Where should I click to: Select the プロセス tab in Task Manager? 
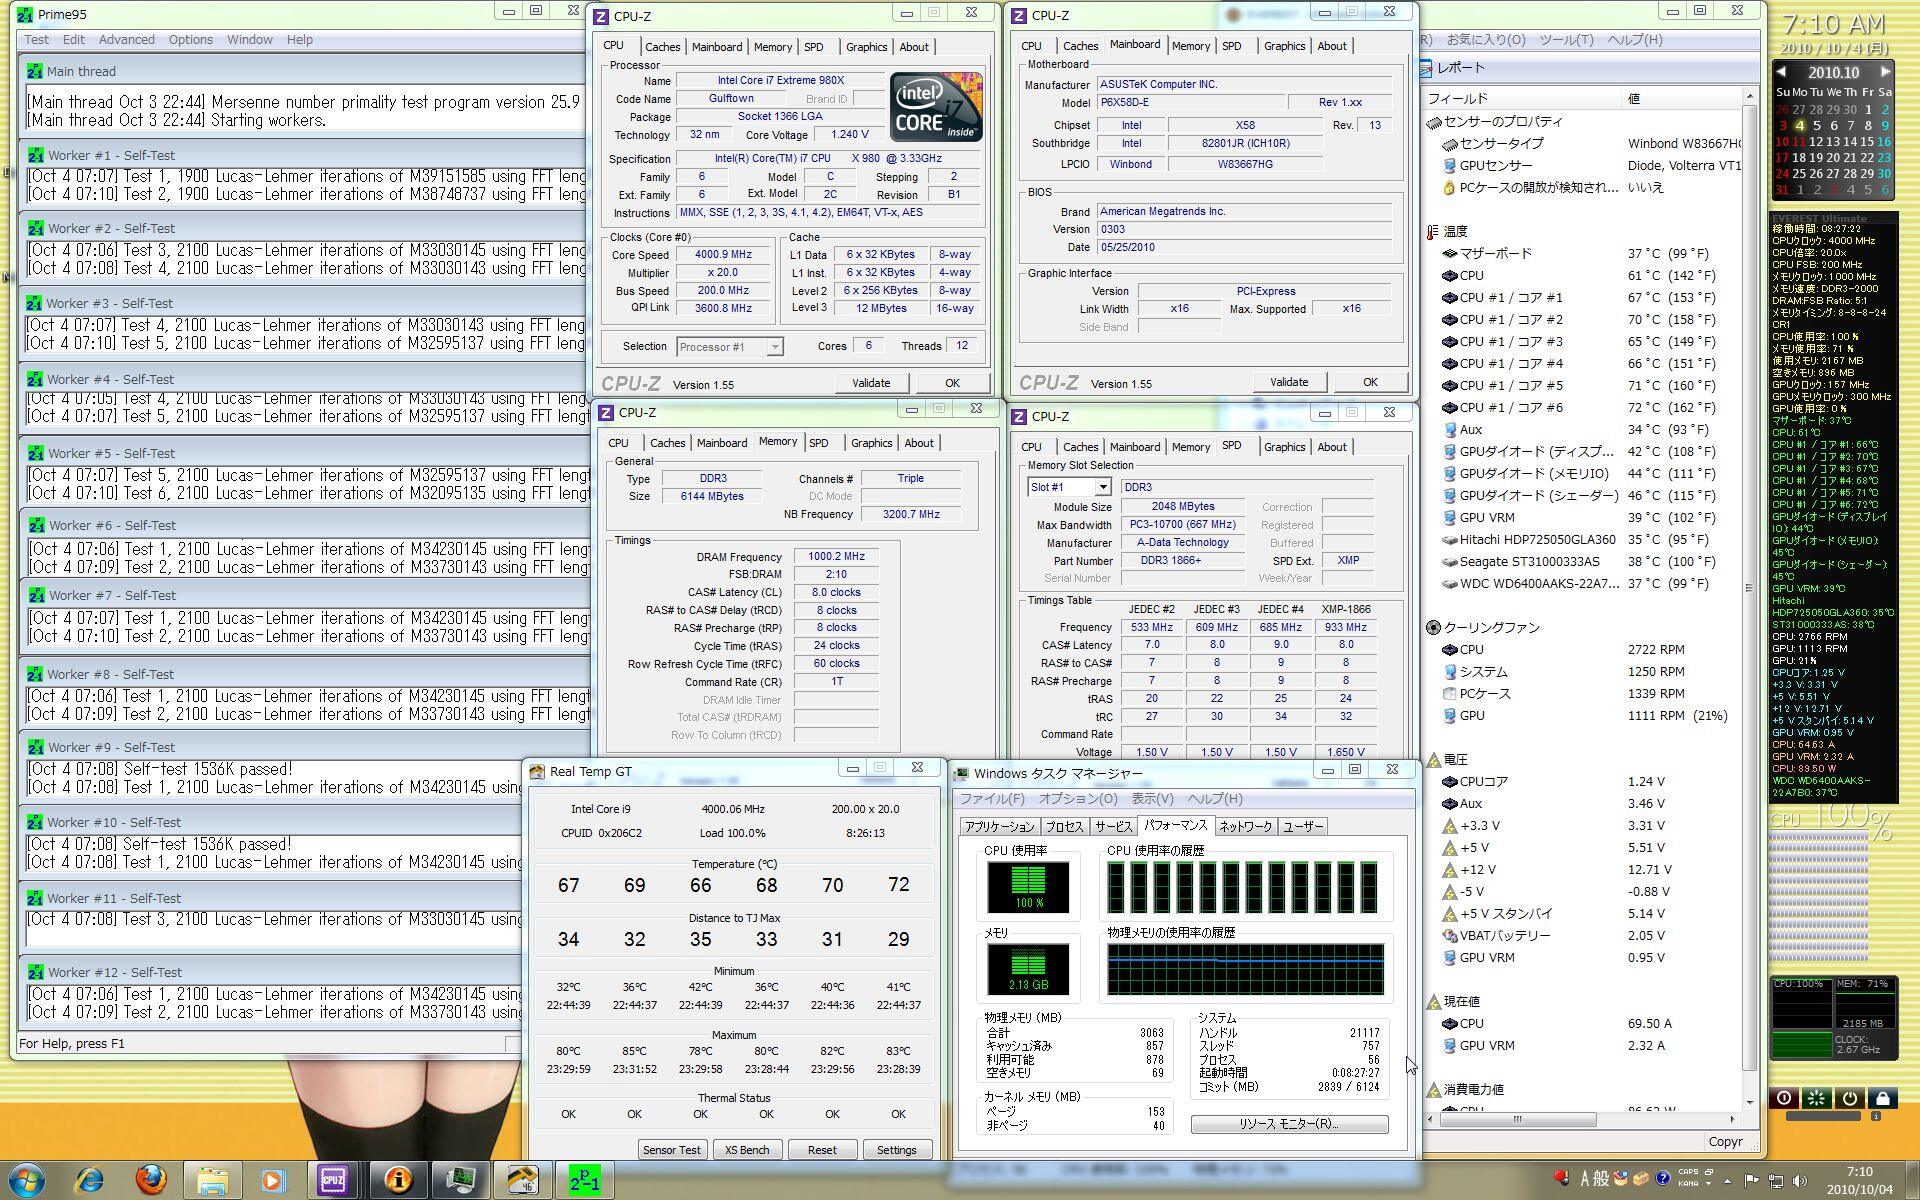(x=1064, y=826)
